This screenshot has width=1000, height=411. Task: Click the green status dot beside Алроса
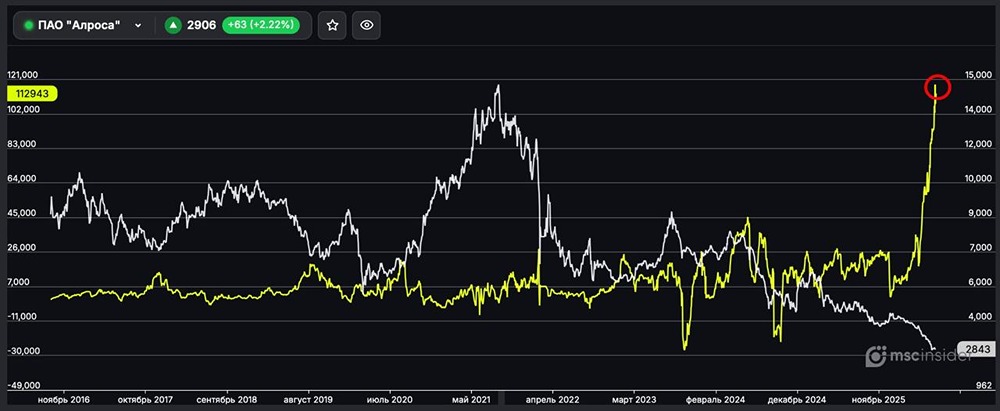29,26
